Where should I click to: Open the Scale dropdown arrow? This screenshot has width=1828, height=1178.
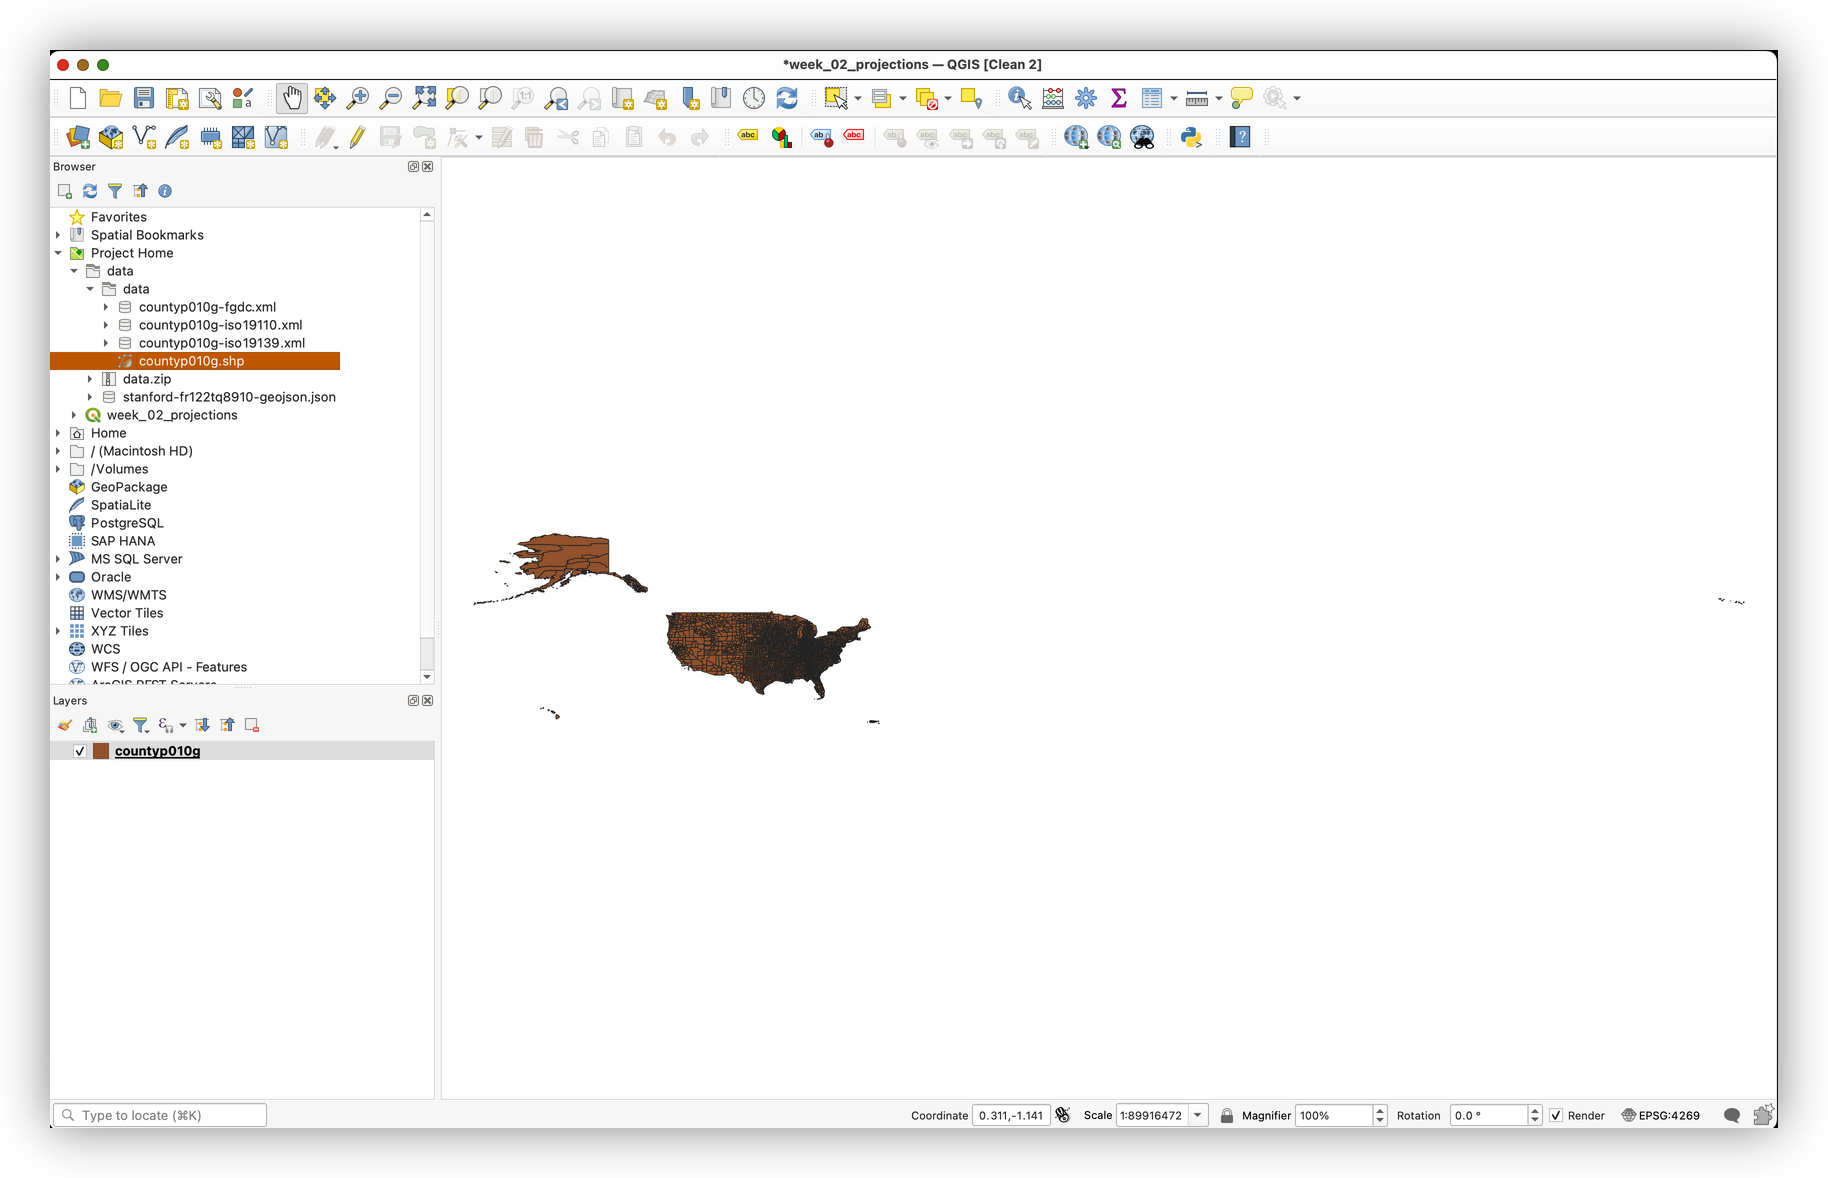pos(1198,1115)
